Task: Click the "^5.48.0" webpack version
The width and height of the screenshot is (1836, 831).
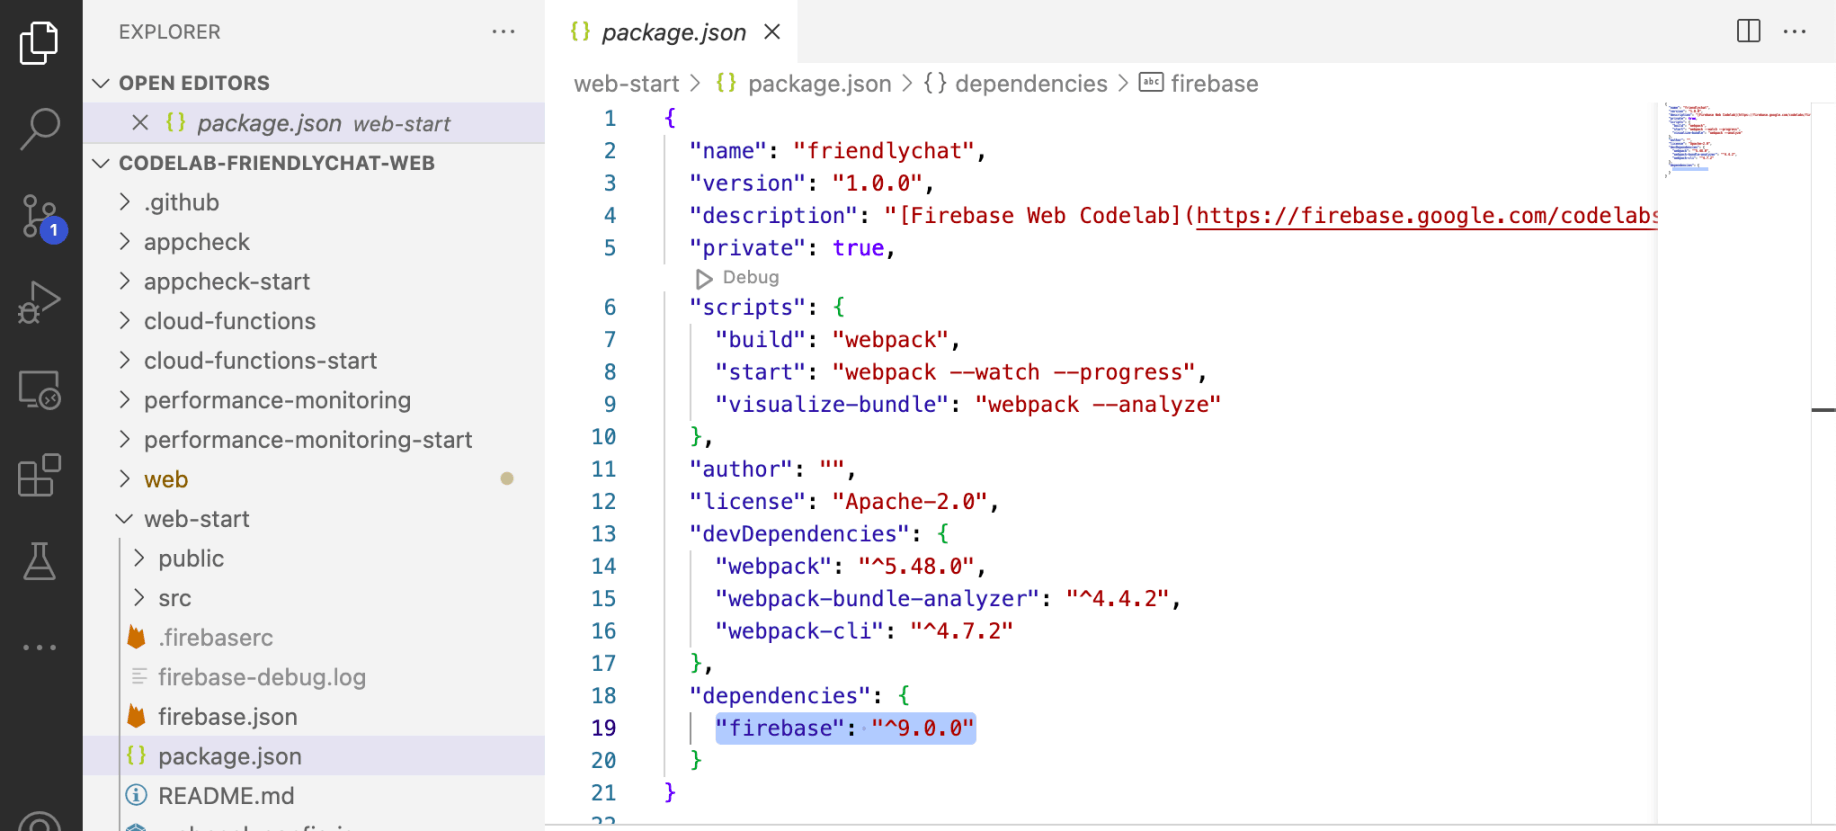Action: [916, 566]
